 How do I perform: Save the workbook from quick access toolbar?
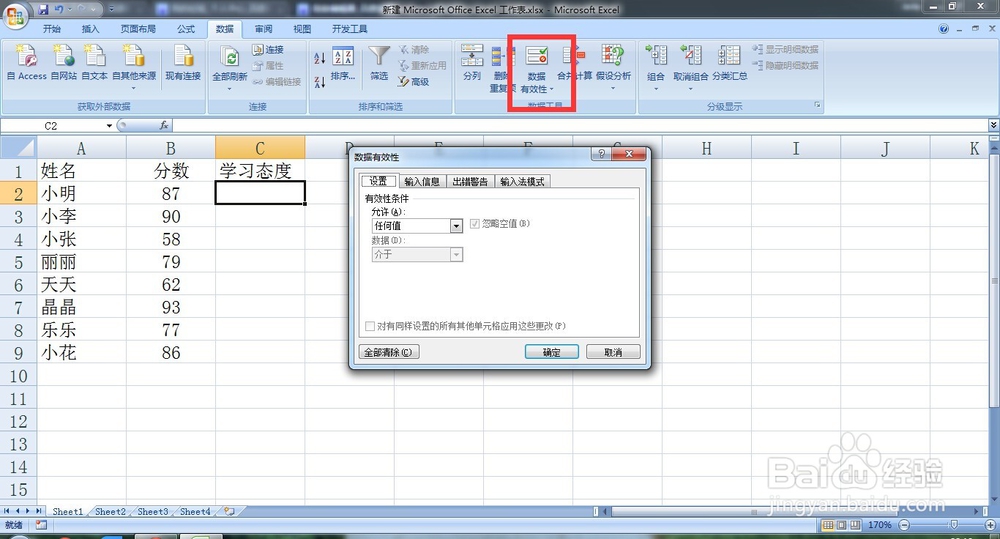coord(43,9)
